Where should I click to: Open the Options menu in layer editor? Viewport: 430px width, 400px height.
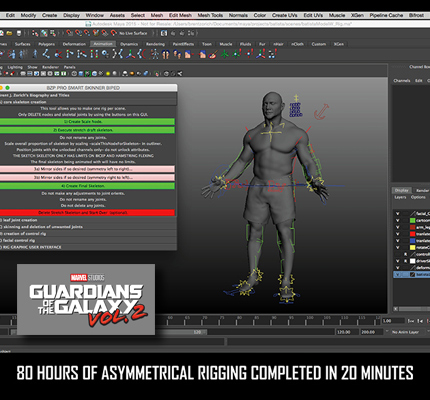click(x=418, y=197)
